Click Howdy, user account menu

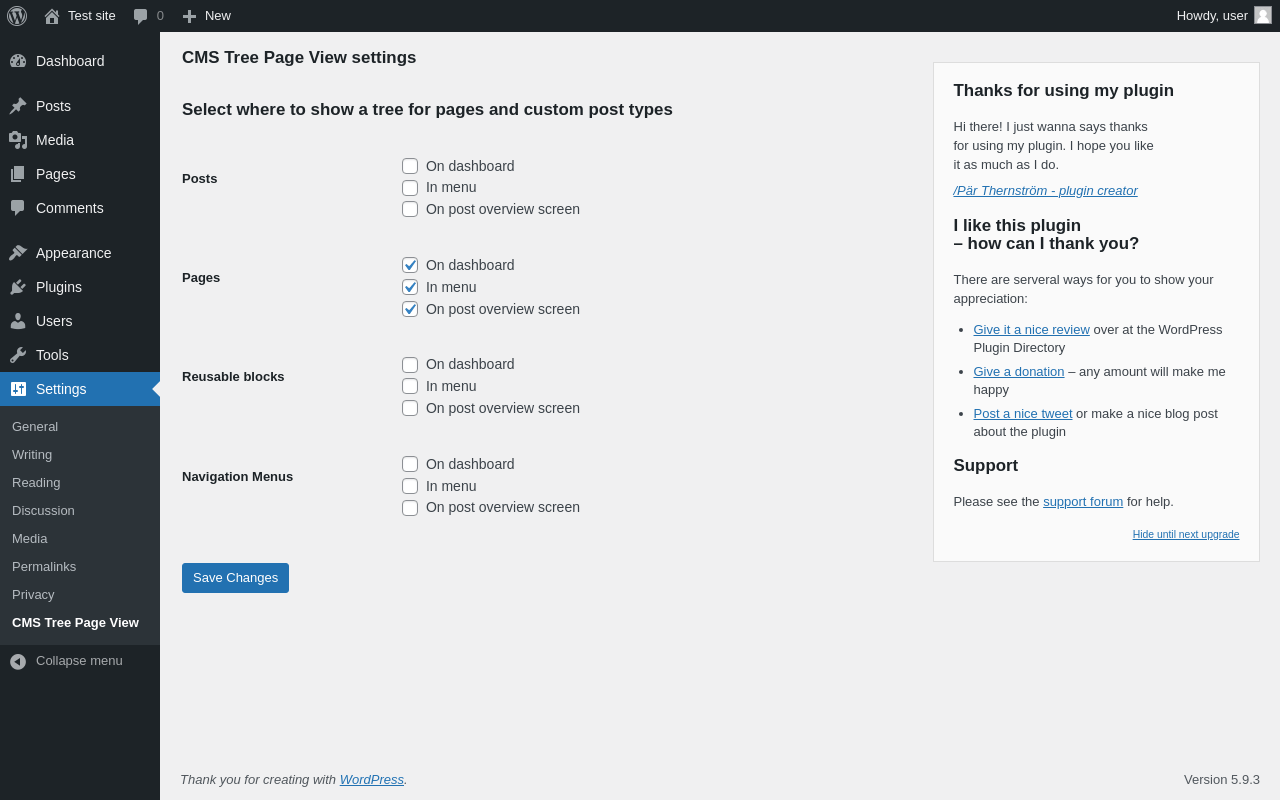(1224, 16)
